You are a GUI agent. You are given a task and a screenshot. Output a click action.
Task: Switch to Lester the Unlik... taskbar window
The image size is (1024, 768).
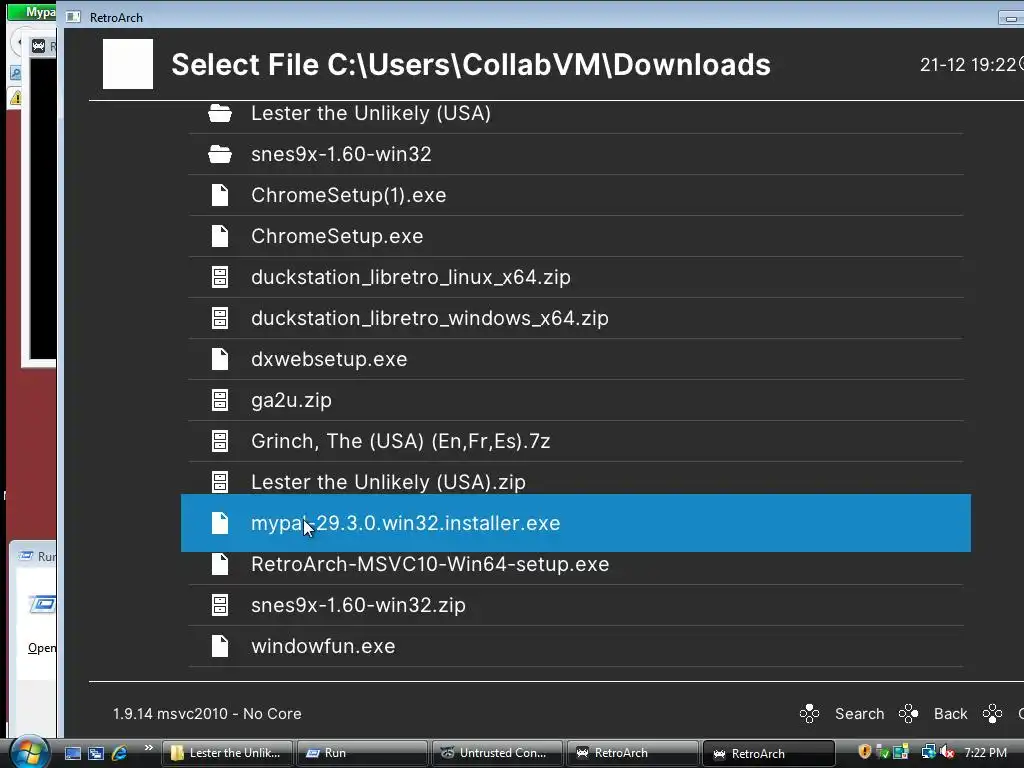click(227, 753)
